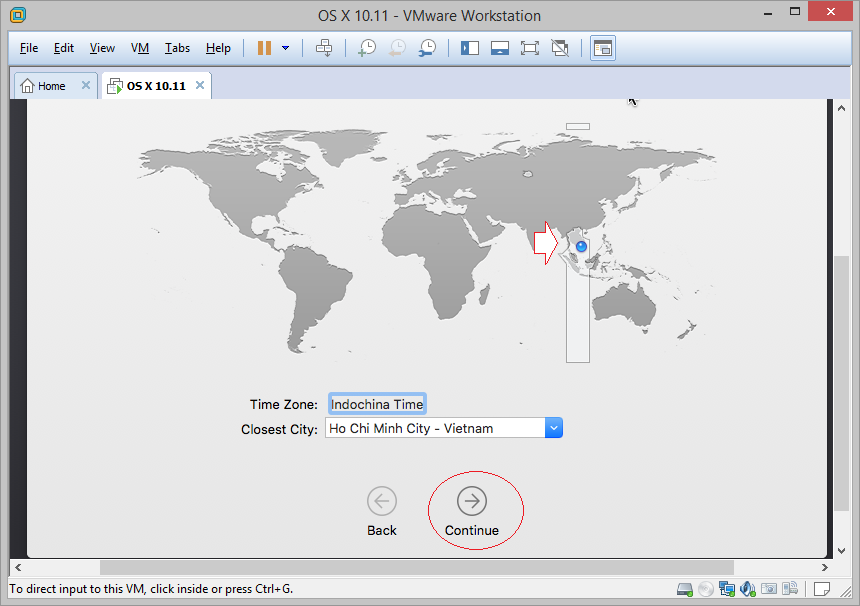Click the message log note icon

pyautogui.click(x=822, y=590)
